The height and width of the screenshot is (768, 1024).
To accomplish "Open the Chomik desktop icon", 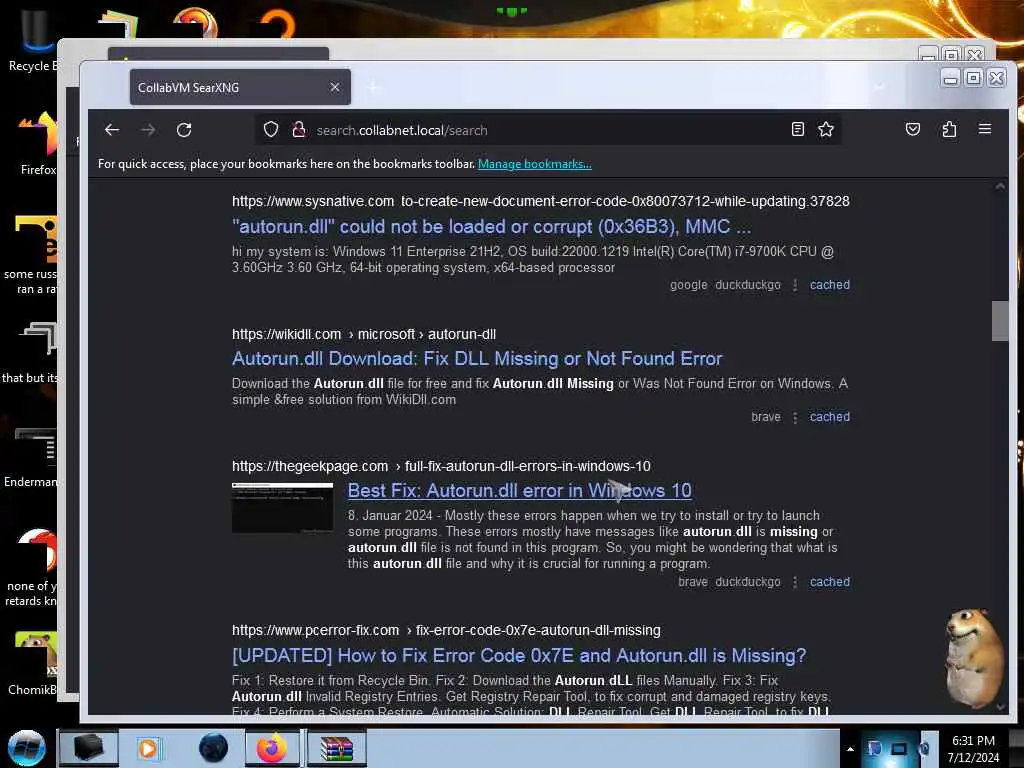I will coord(33,664).
